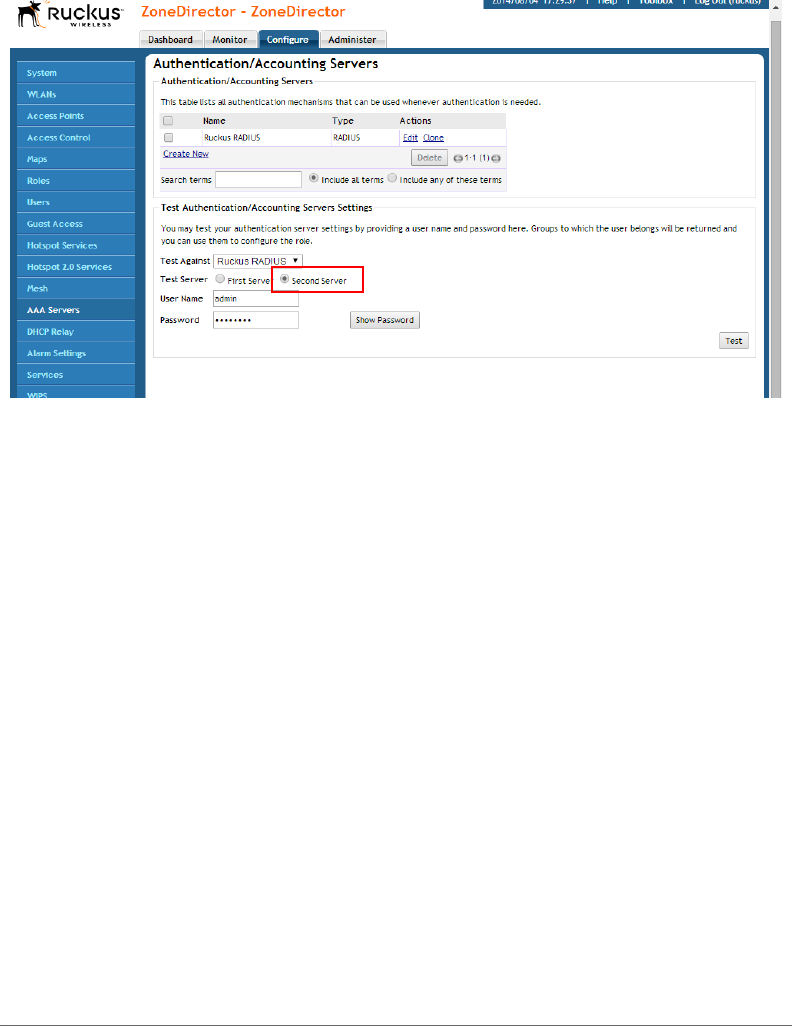Focus the Search terms input field
Screen dimensions: 792x1026
click(259, 179)
